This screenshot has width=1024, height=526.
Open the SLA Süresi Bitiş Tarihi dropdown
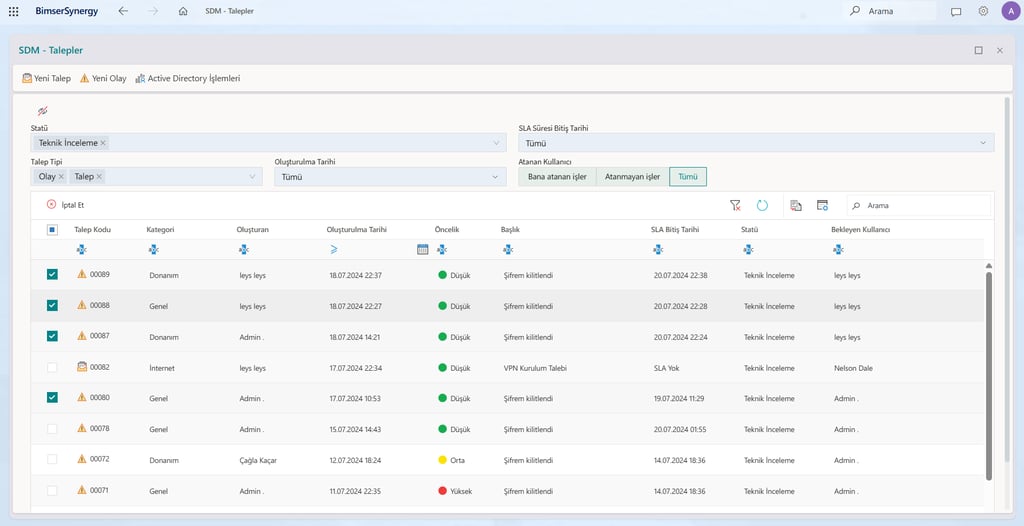click(984, 143)
